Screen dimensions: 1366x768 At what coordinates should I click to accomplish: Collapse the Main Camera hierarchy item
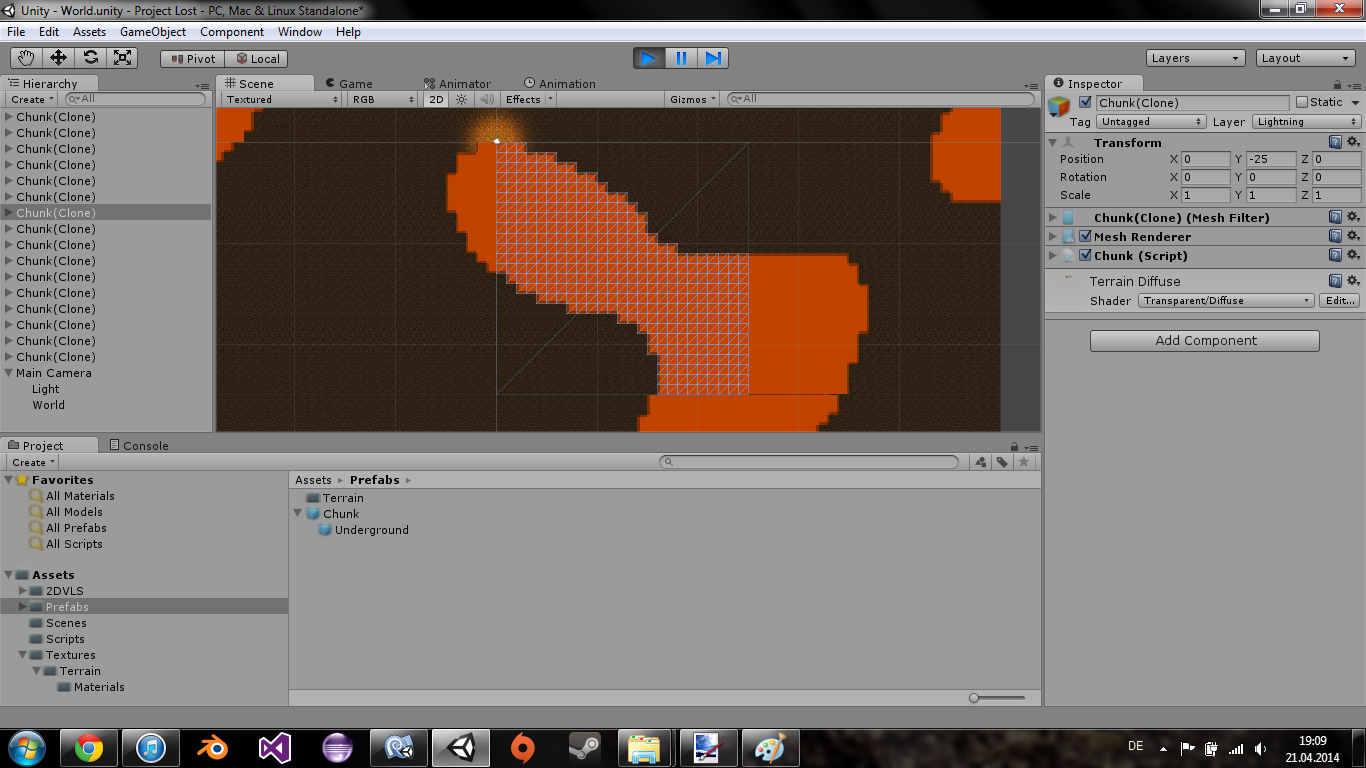tap(9, 373)
